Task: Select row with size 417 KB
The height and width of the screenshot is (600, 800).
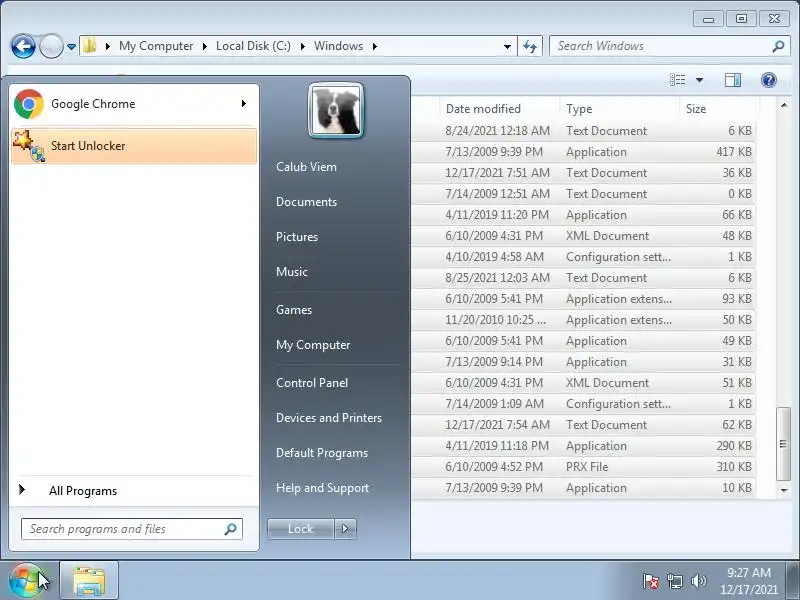Action: tap(584, 152)
